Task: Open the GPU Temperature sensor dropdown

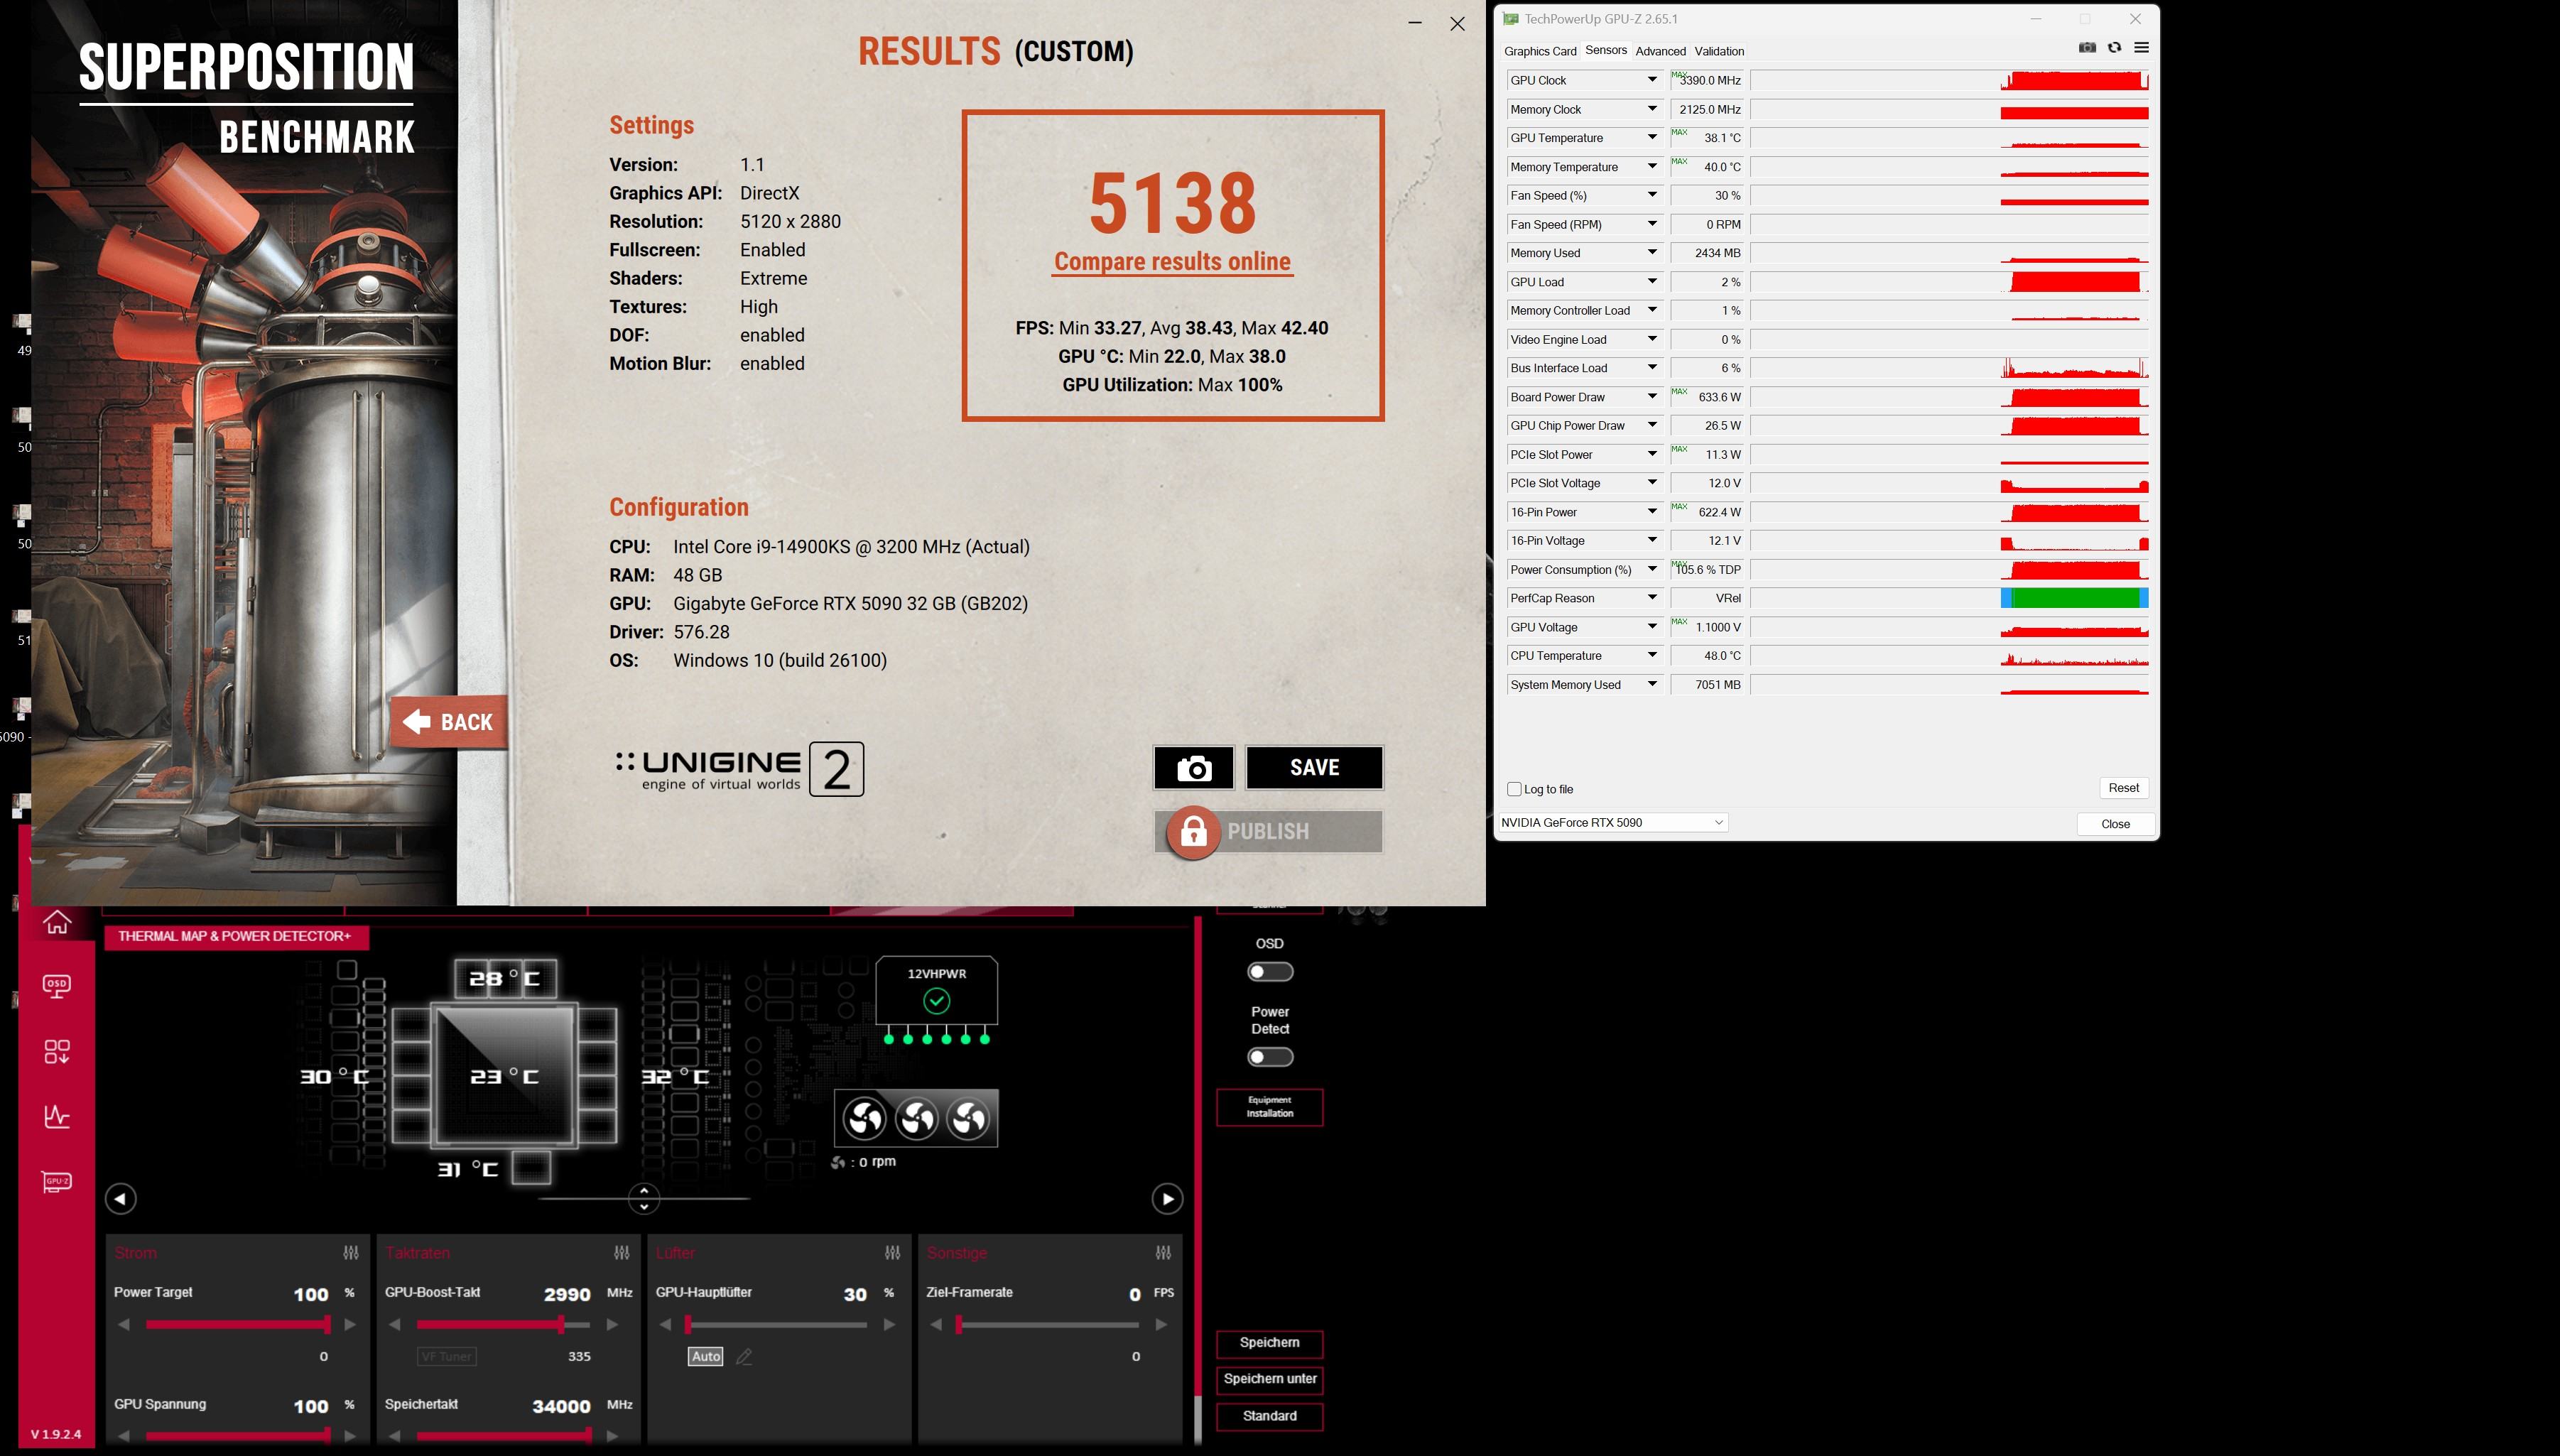Action: coord(1652,138)
